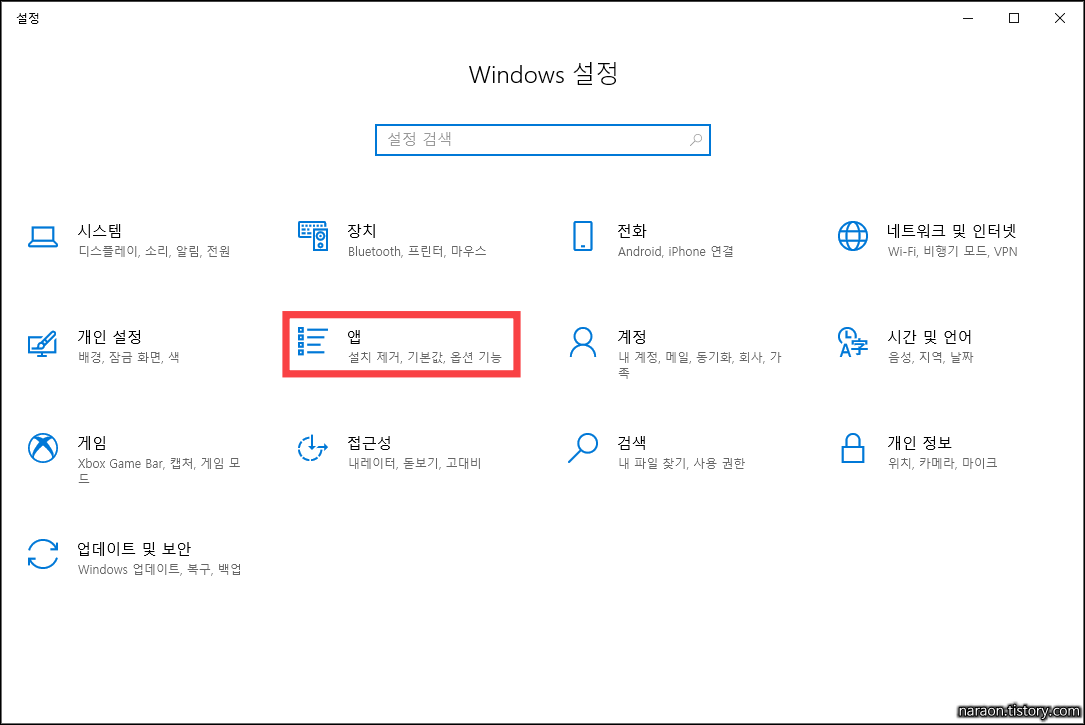Image resolution: width=1085 pixels, height=725 pixels.
Task: Select the 앱 category title
Action: coord(354,337)
